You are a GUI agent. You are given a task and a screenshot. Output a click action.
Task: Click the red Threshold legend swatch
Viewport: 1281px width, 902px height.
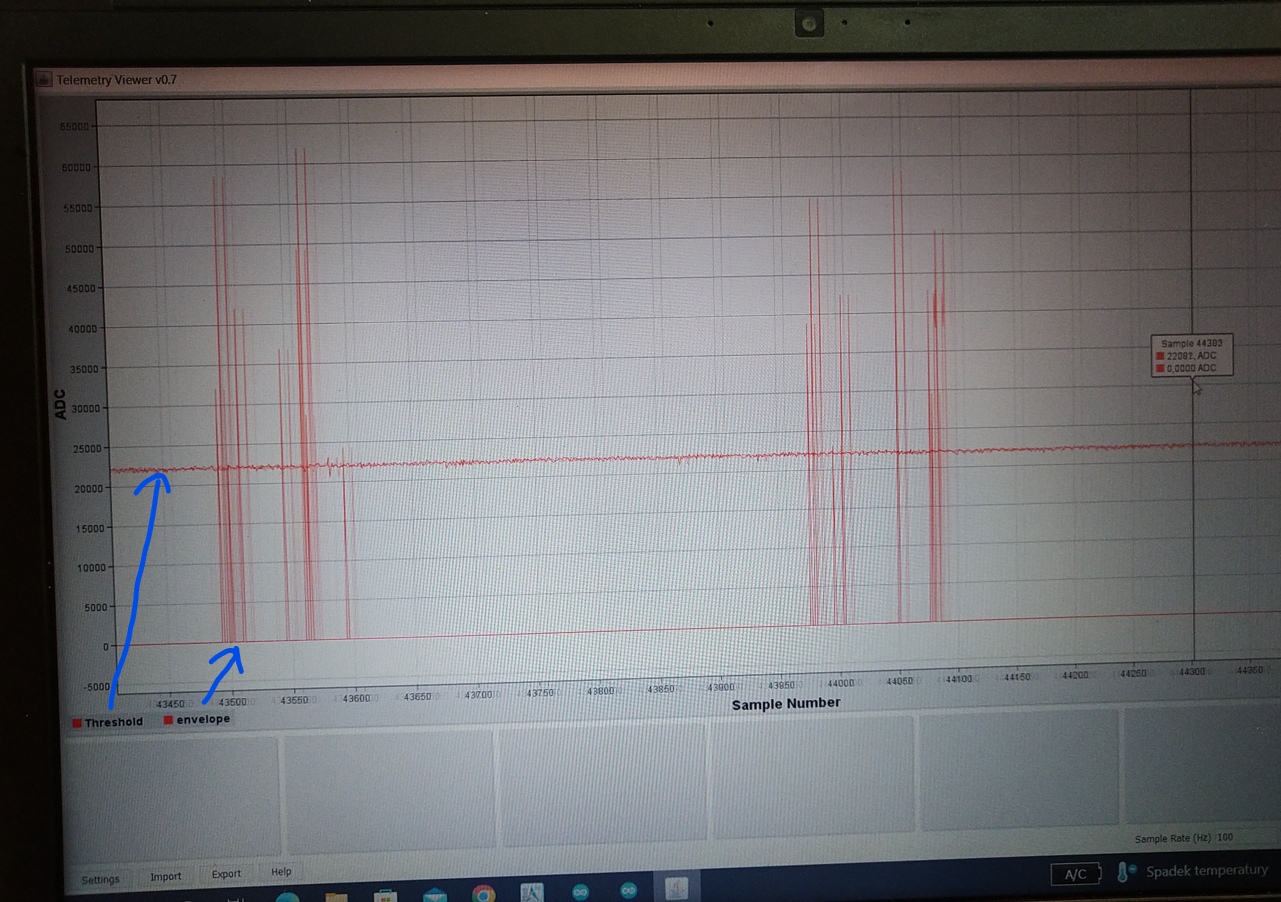pyautogui.click(x=77, y=722)
